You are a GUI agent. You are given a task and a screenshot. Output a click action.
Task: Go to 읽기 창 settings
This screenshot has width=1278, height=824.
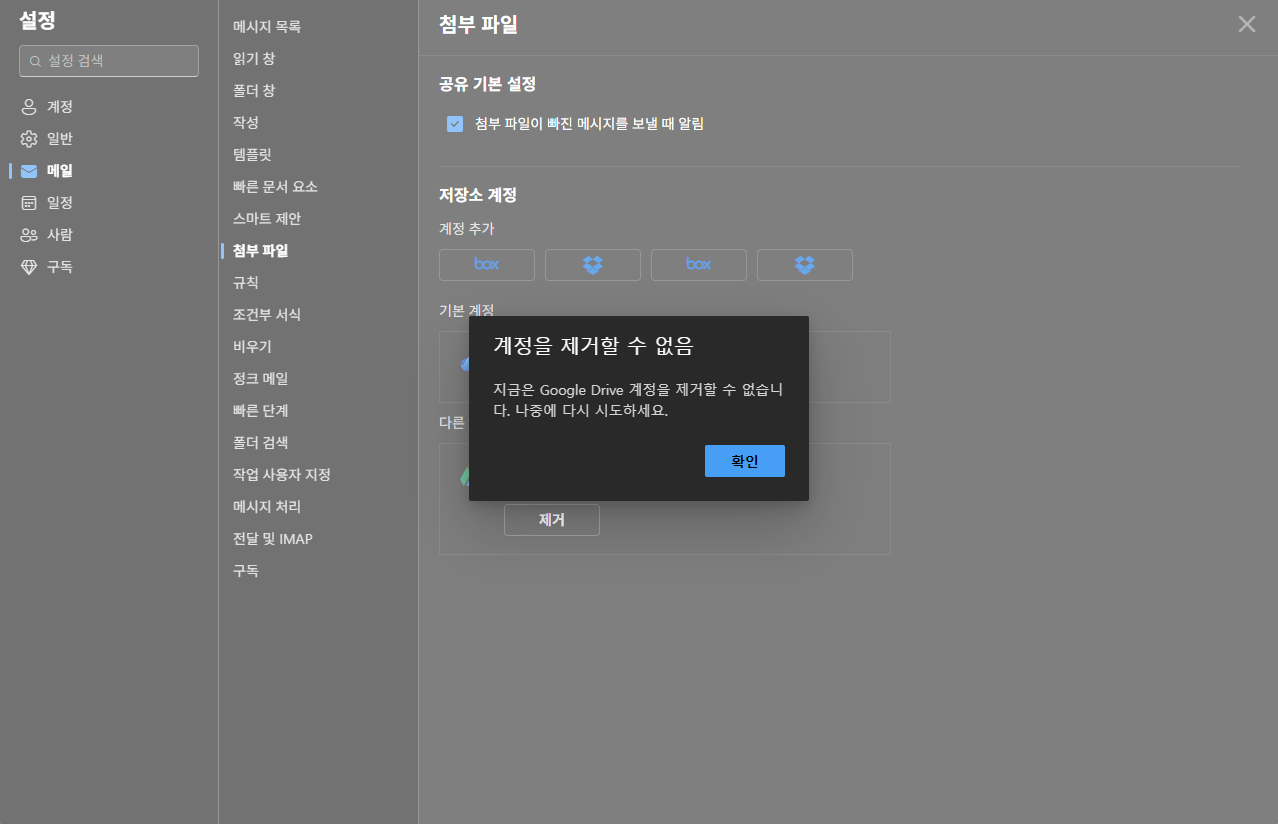[254, 58]
